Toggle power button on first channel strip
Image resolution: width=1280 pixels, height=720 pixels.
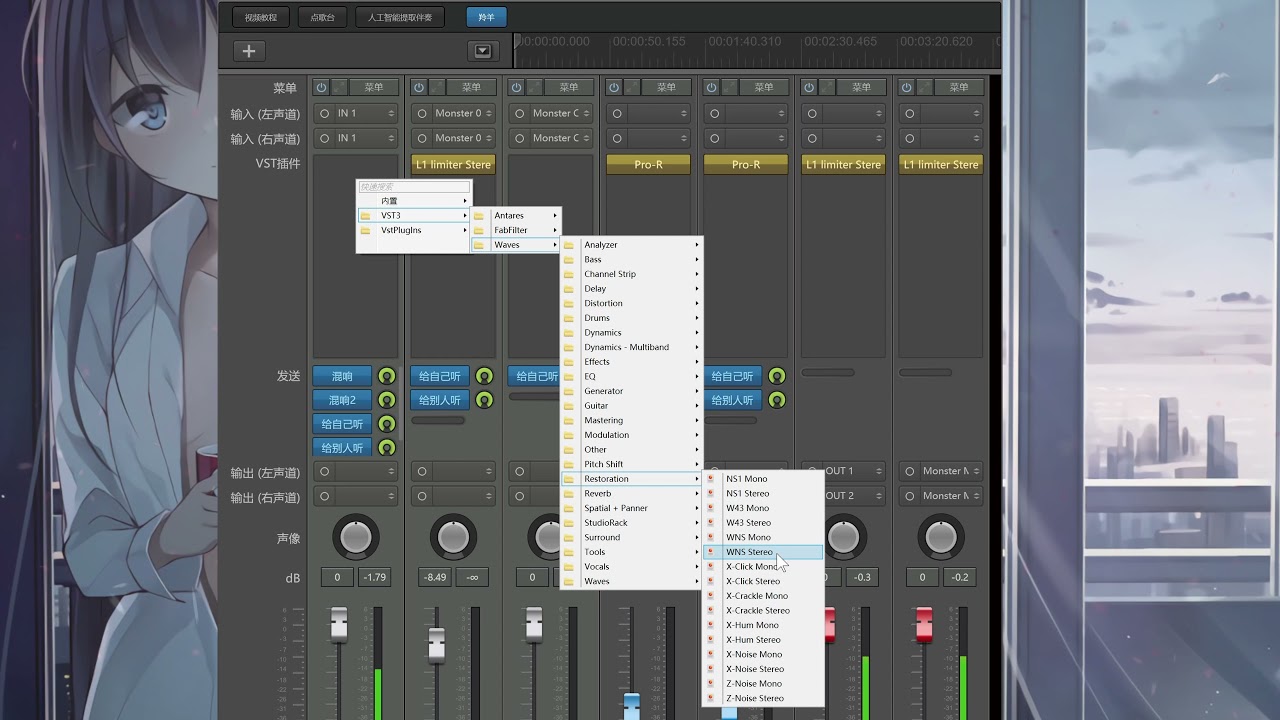tap(321, 88)
